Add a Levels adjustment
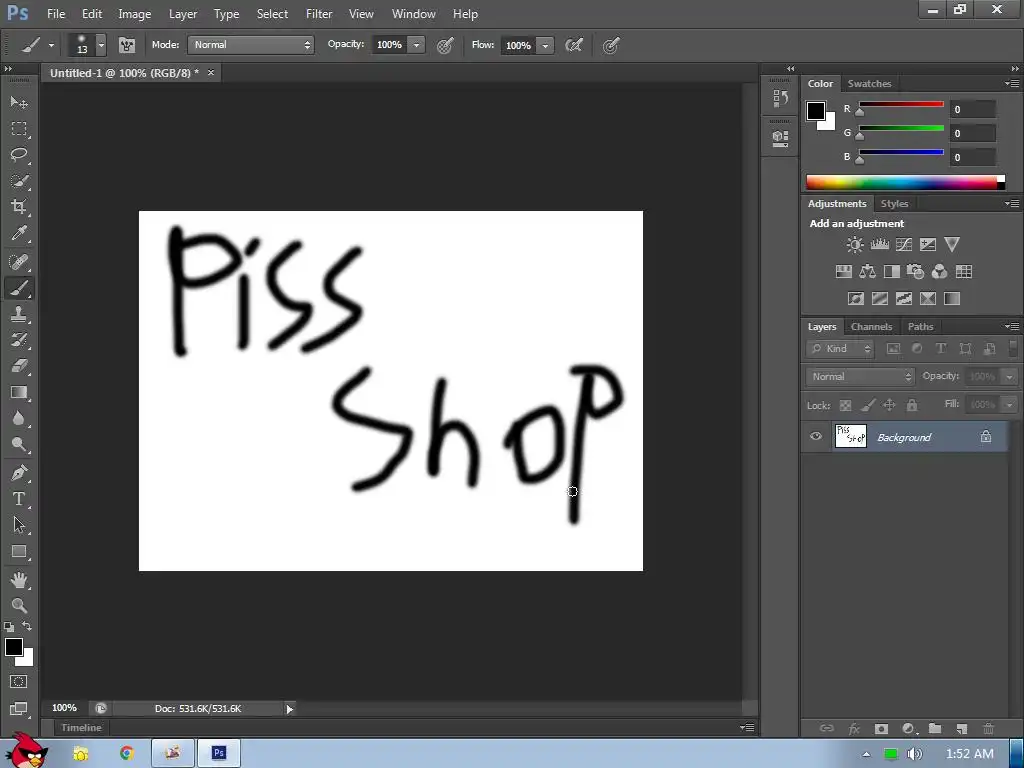Viewport: 1024px width, 768px height. [880, 245]
